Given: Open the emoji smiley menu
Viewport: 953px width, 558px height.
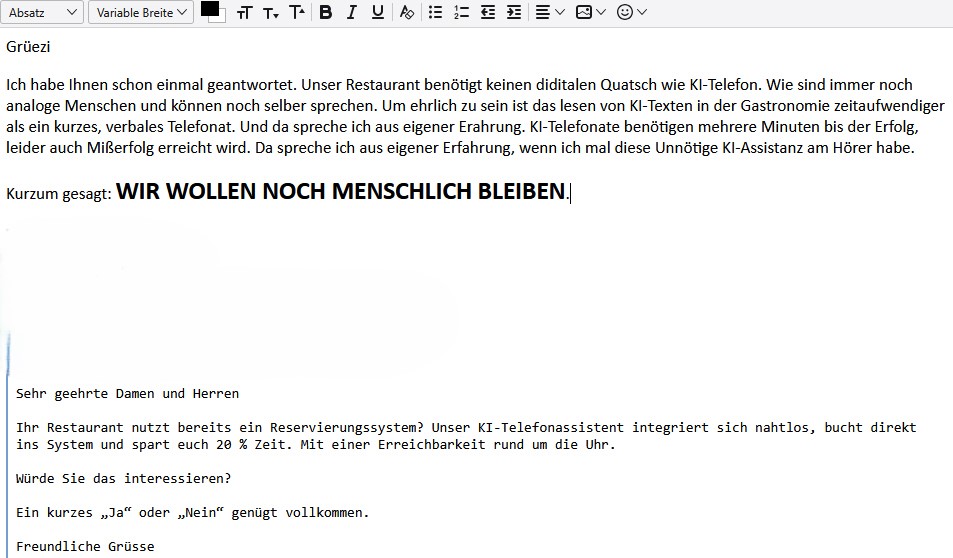Looking at the screenshot, I should click(632, 12).
